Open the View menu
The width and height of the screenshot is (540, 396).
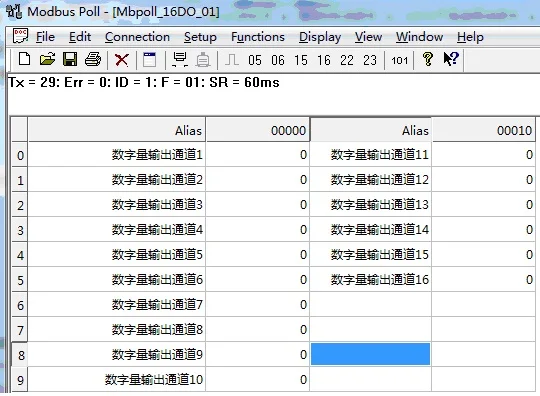(x=368, y=37)
